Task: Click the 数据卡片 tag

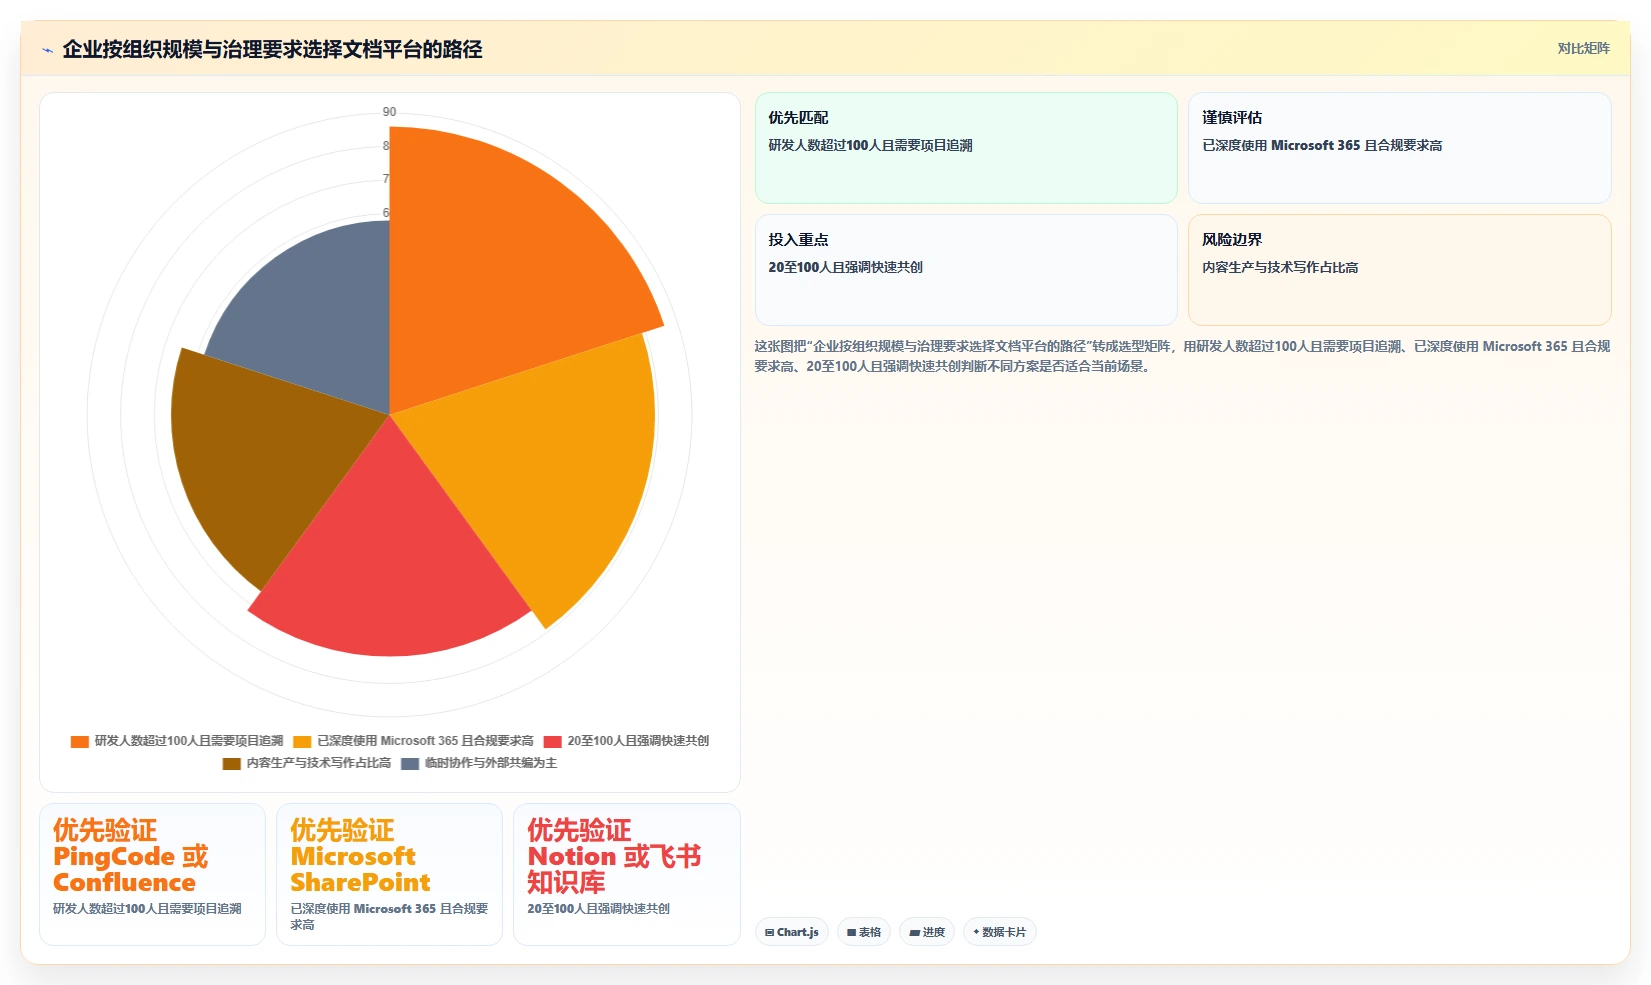Action: pyautogui.click(x=1000, y=932)
